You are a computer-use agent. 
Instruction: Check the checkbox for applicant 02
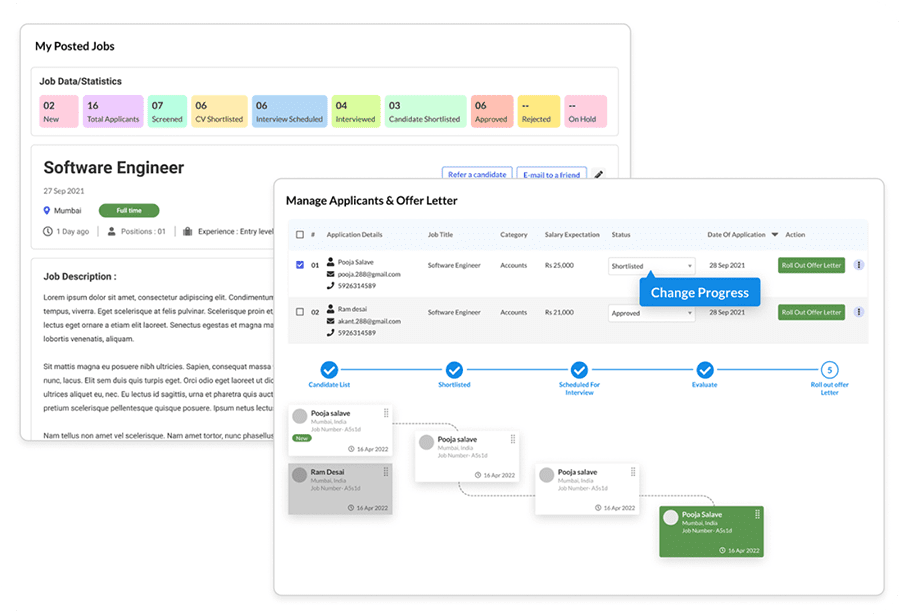coord(300,312)
